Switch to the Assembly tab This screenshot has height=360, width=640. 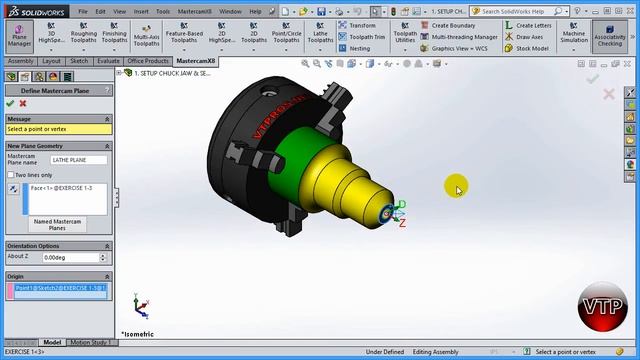click(20, 61)
